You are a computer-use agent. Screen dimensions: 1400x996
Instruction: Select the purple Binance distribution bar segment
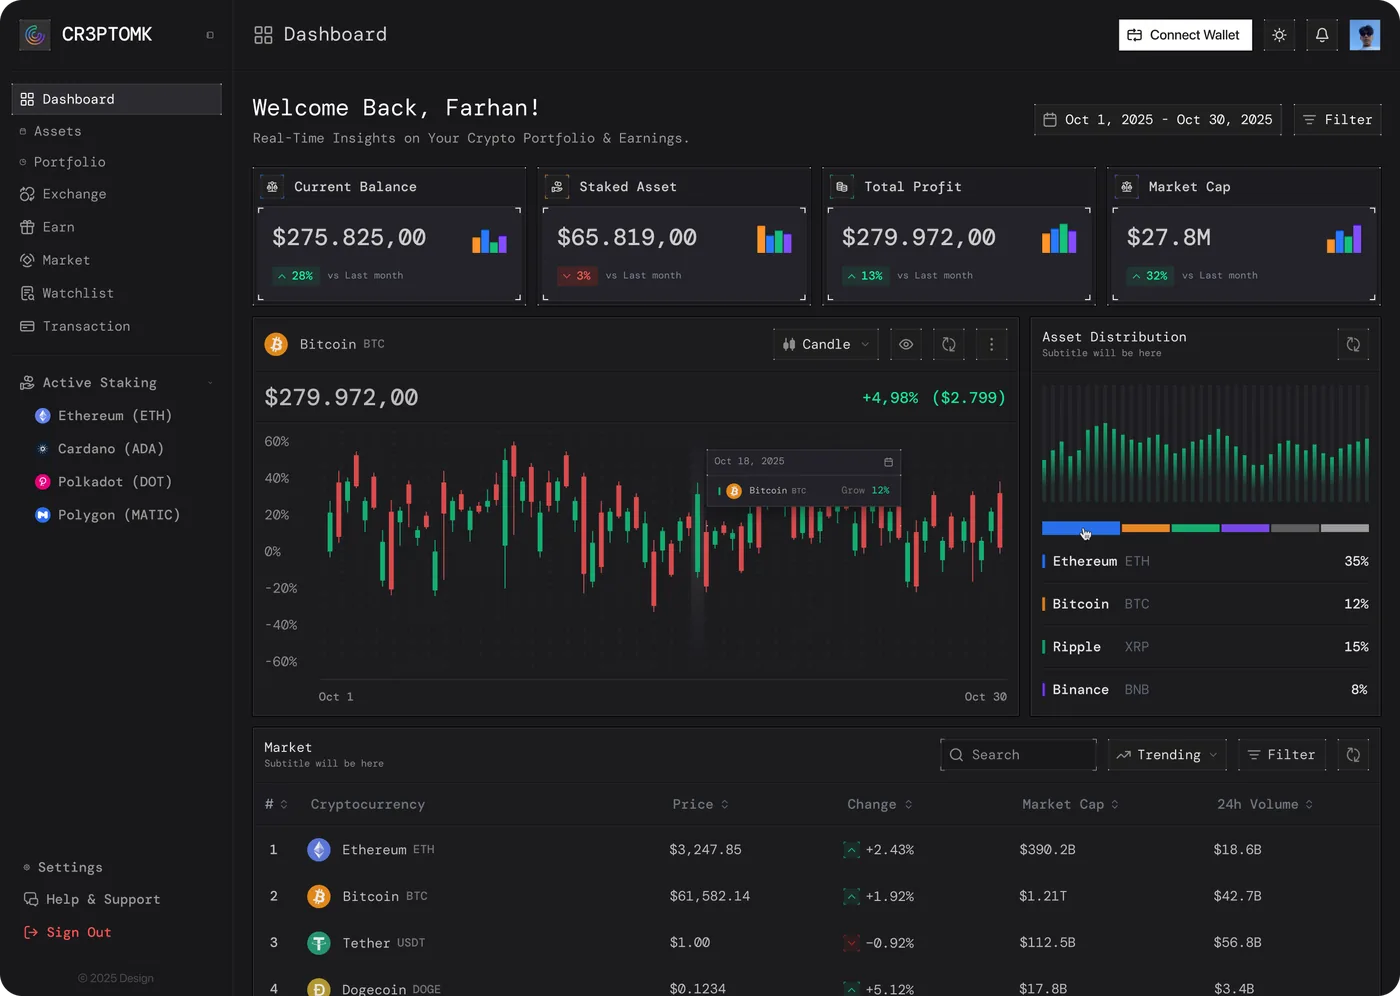pyautogui.click(x=1245, y=528)
